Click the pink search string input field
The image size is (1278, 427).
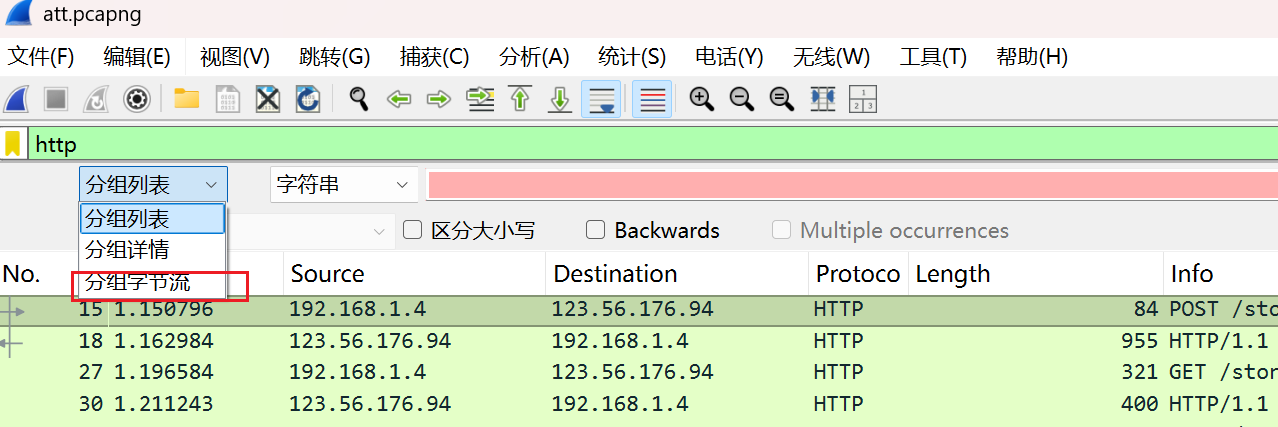(852, 185)
